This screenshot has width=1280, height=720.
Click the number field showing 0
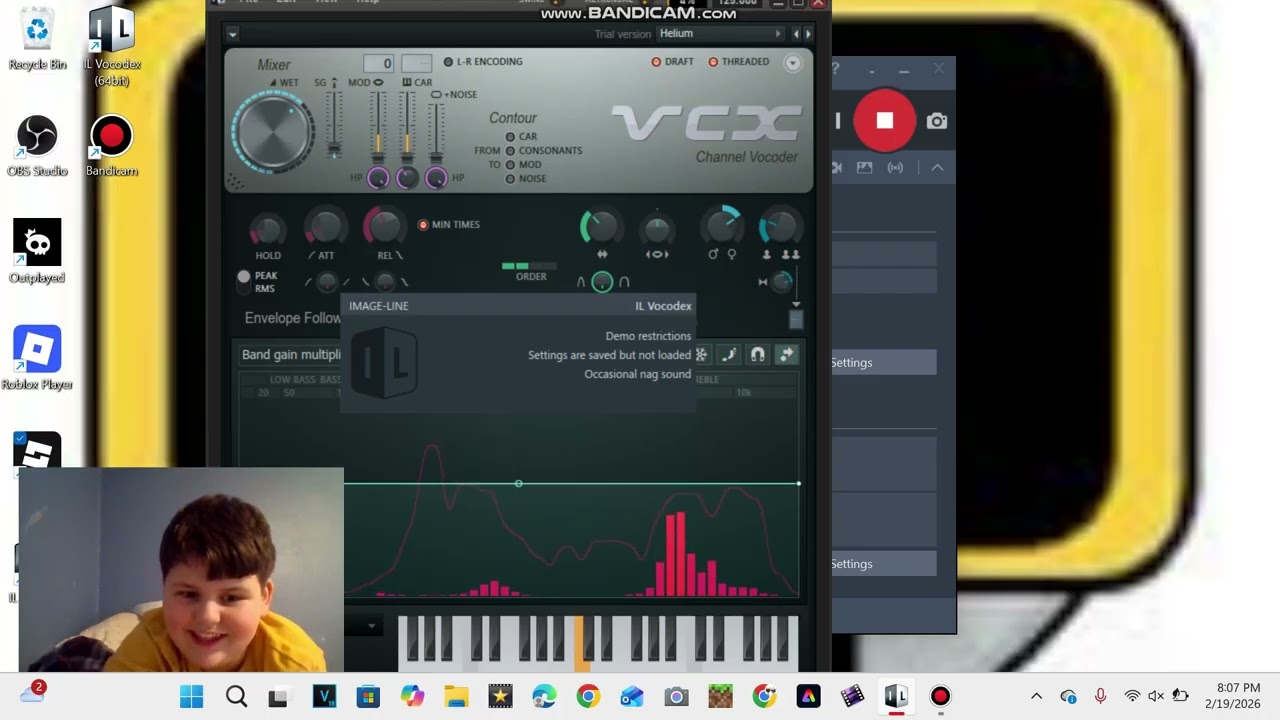click(x=379, y=63)
